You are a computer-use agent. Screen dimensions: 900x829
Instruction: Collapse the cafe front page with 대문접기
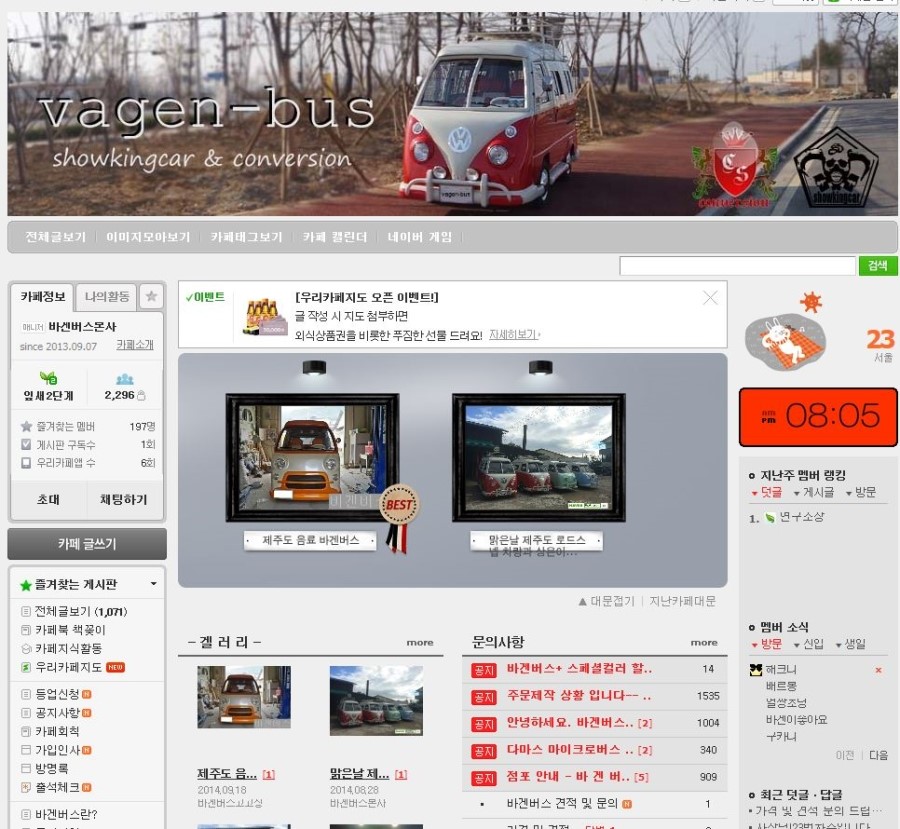(607, 601)
